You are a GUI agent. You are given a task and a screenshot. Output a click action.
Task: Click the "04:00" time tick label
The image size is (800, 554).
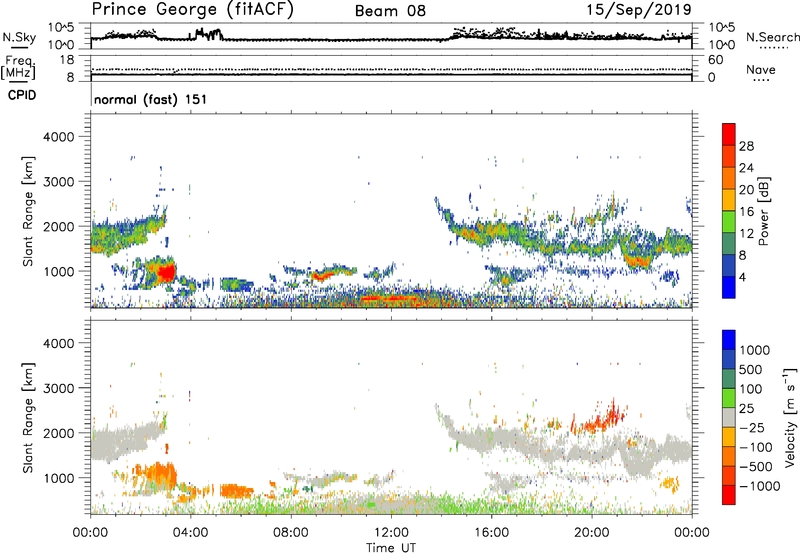point(191,533)
